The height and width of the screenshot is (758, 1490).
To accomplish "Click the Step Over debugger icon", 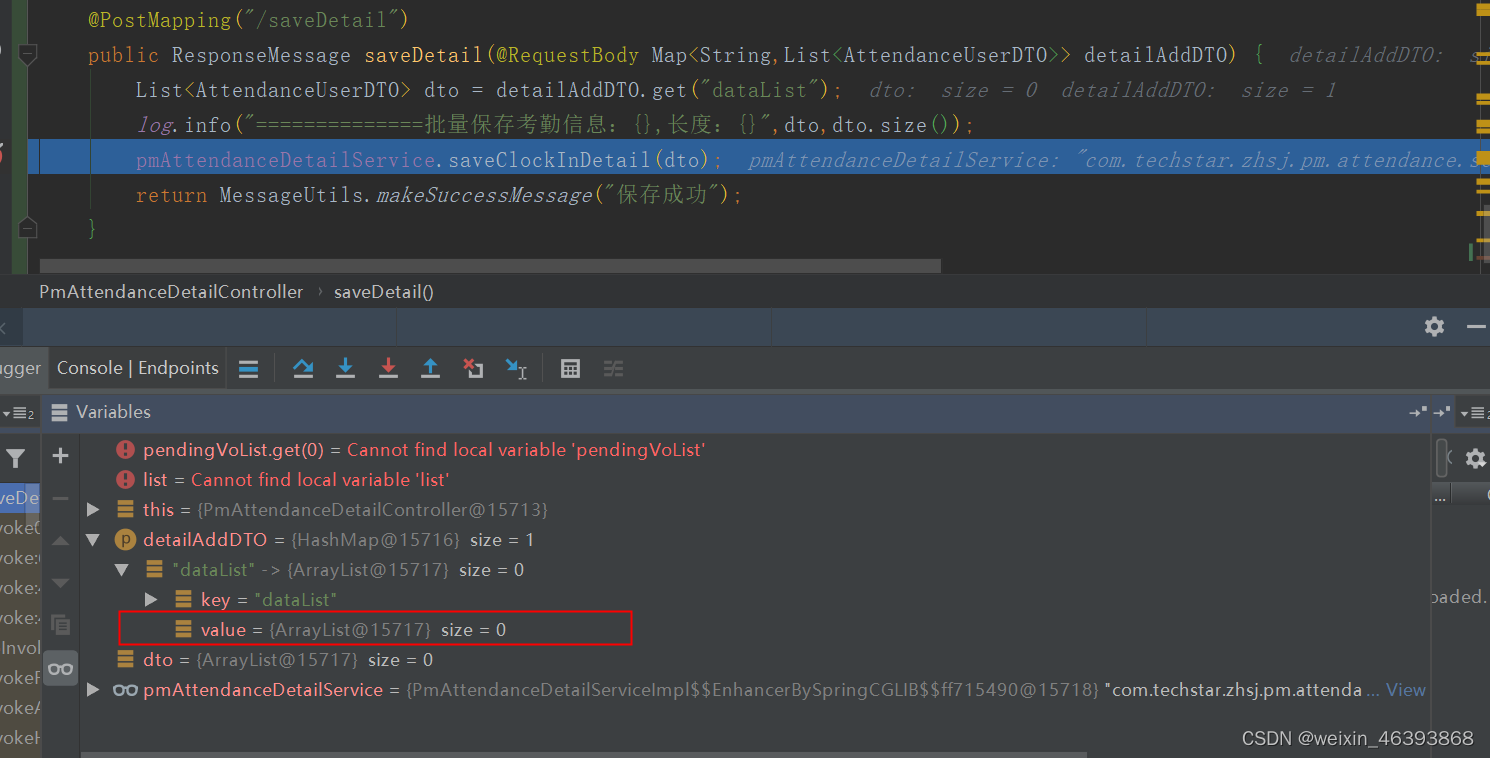I will pos(303,368).
